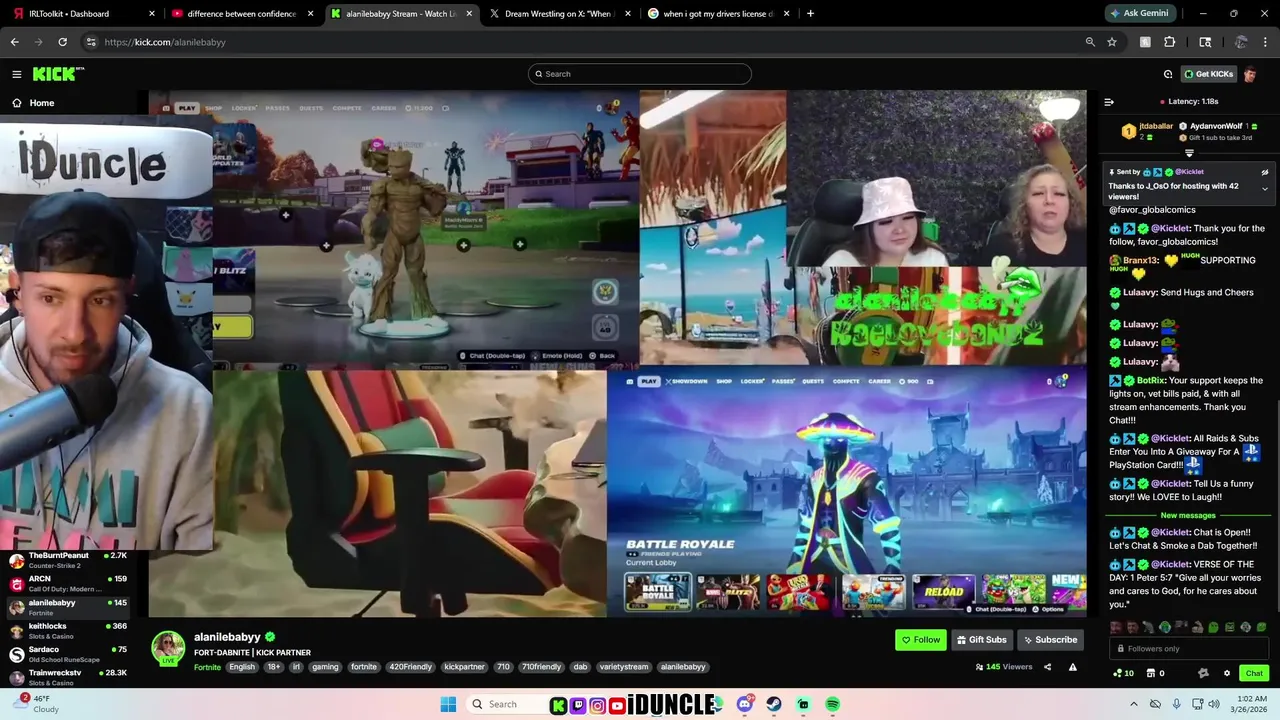This screenshot has height=720, width=1280.
Task: Close the alanilebabyy Stream tab
Action: pyautogui.click(x=469, y=14)
